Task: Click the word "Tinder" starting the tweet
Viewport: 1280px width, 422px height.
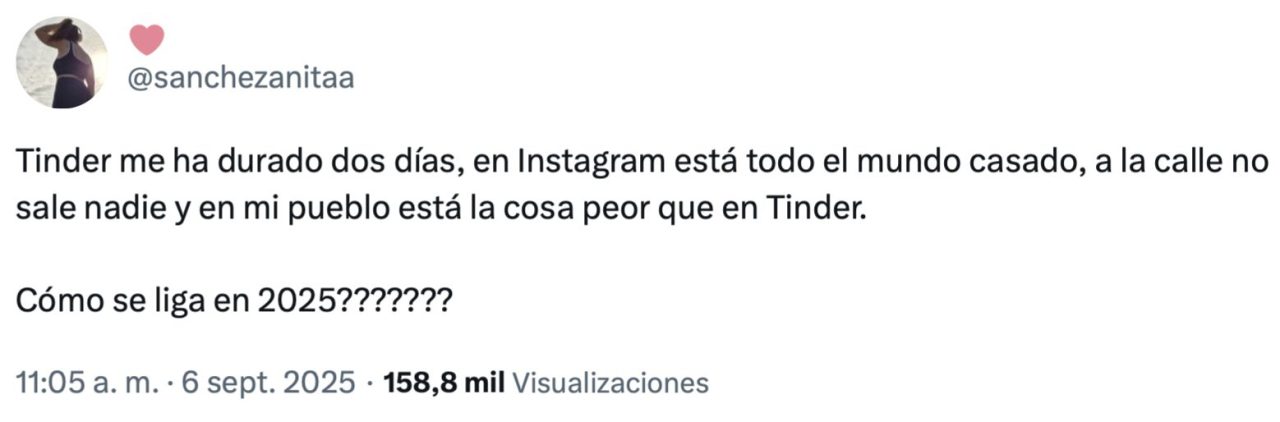Action: [x=54, y=162]
